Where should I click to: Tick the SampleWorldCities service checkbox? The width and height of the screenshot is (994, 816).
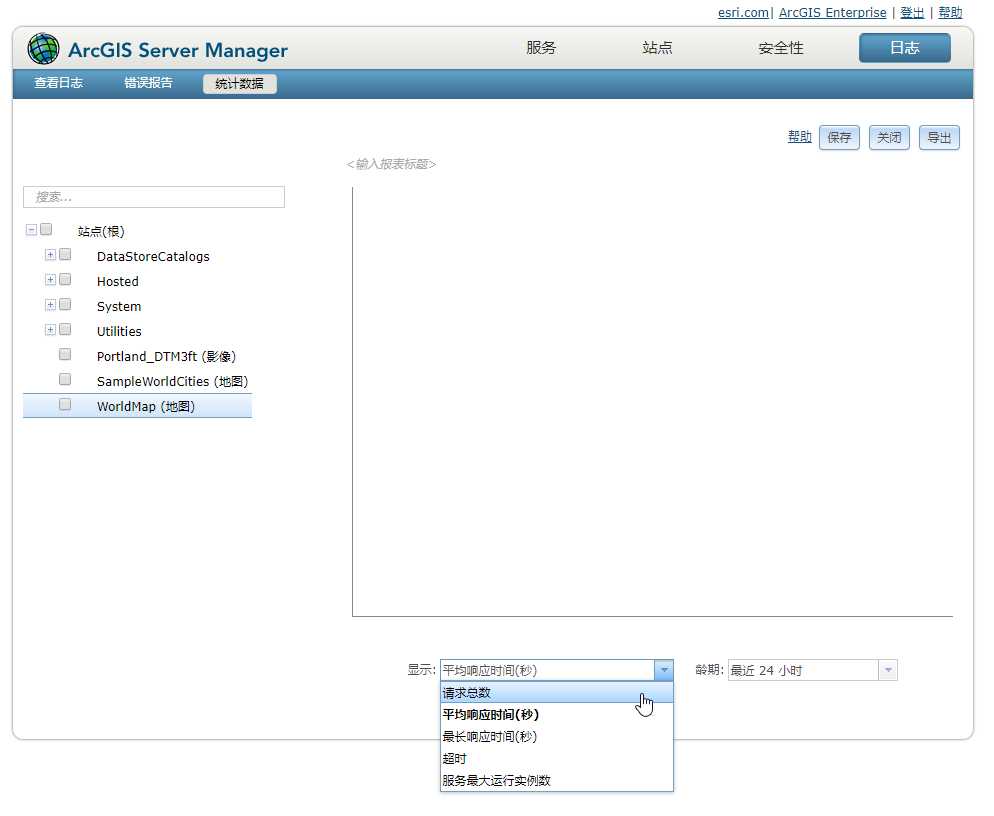pos(65,379)
